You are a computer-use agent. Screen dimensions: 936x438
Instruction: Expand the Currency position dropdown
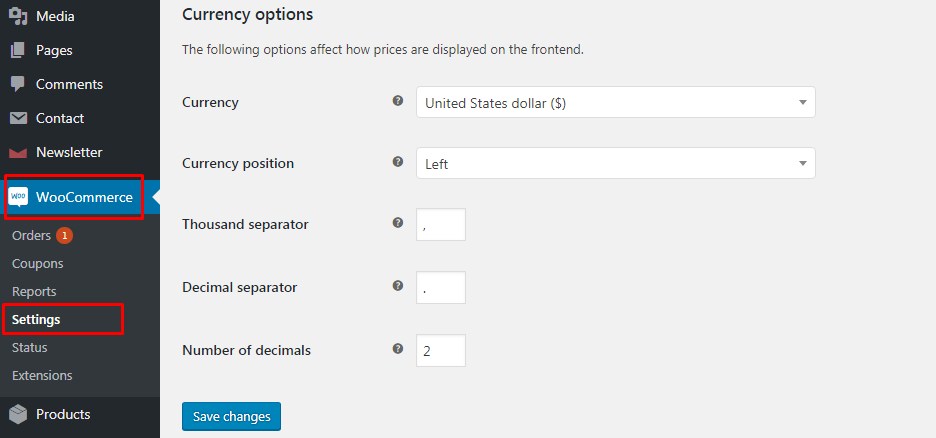tap(615, 163)
